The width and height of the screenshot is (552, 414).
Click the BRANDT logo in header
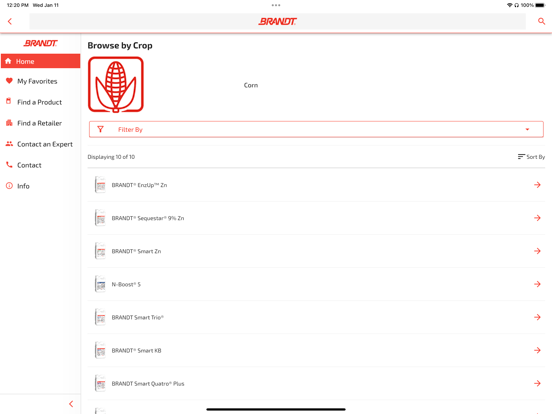277,21
